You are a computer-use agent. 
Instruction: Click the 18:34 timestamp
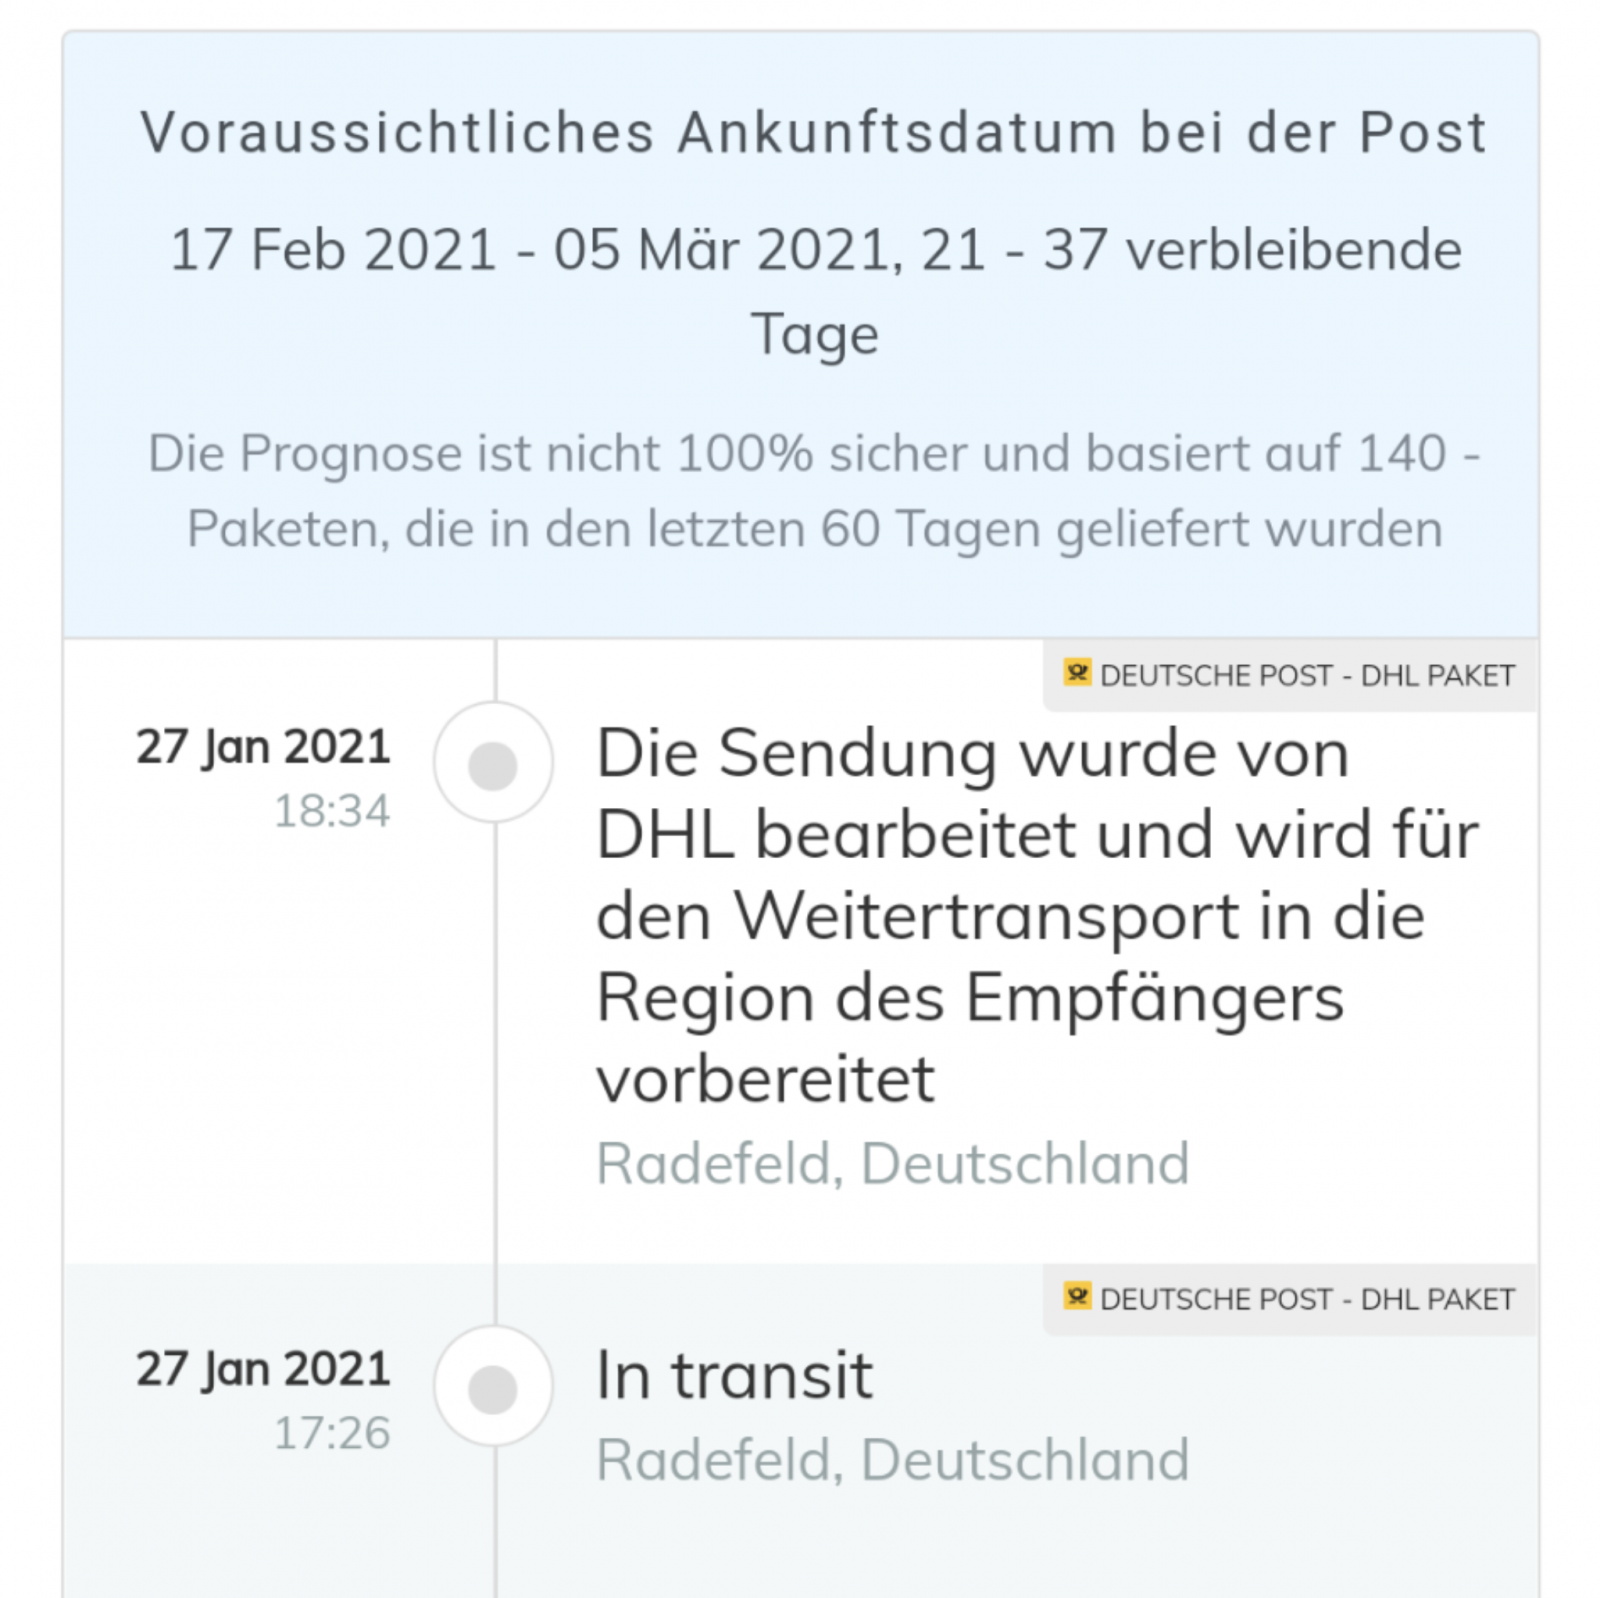click(x=332, y=811)
